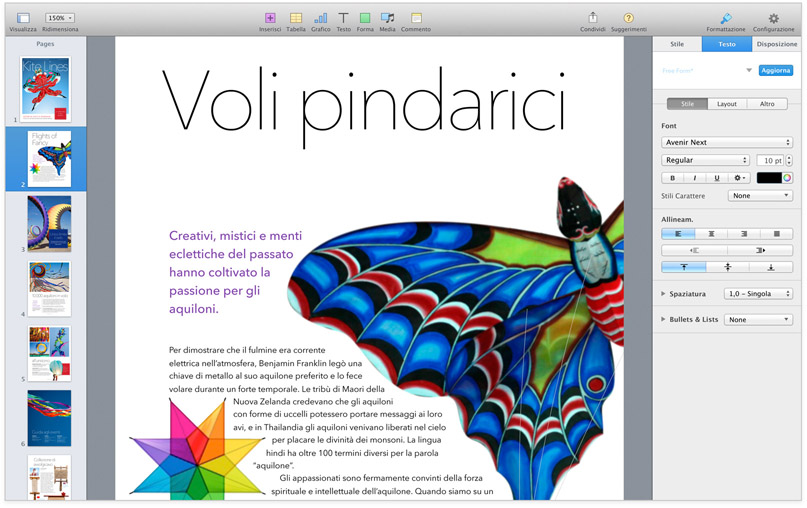Add a text box via Testo icon
Viewport: 807px width, 508px height.
point(343,19)
